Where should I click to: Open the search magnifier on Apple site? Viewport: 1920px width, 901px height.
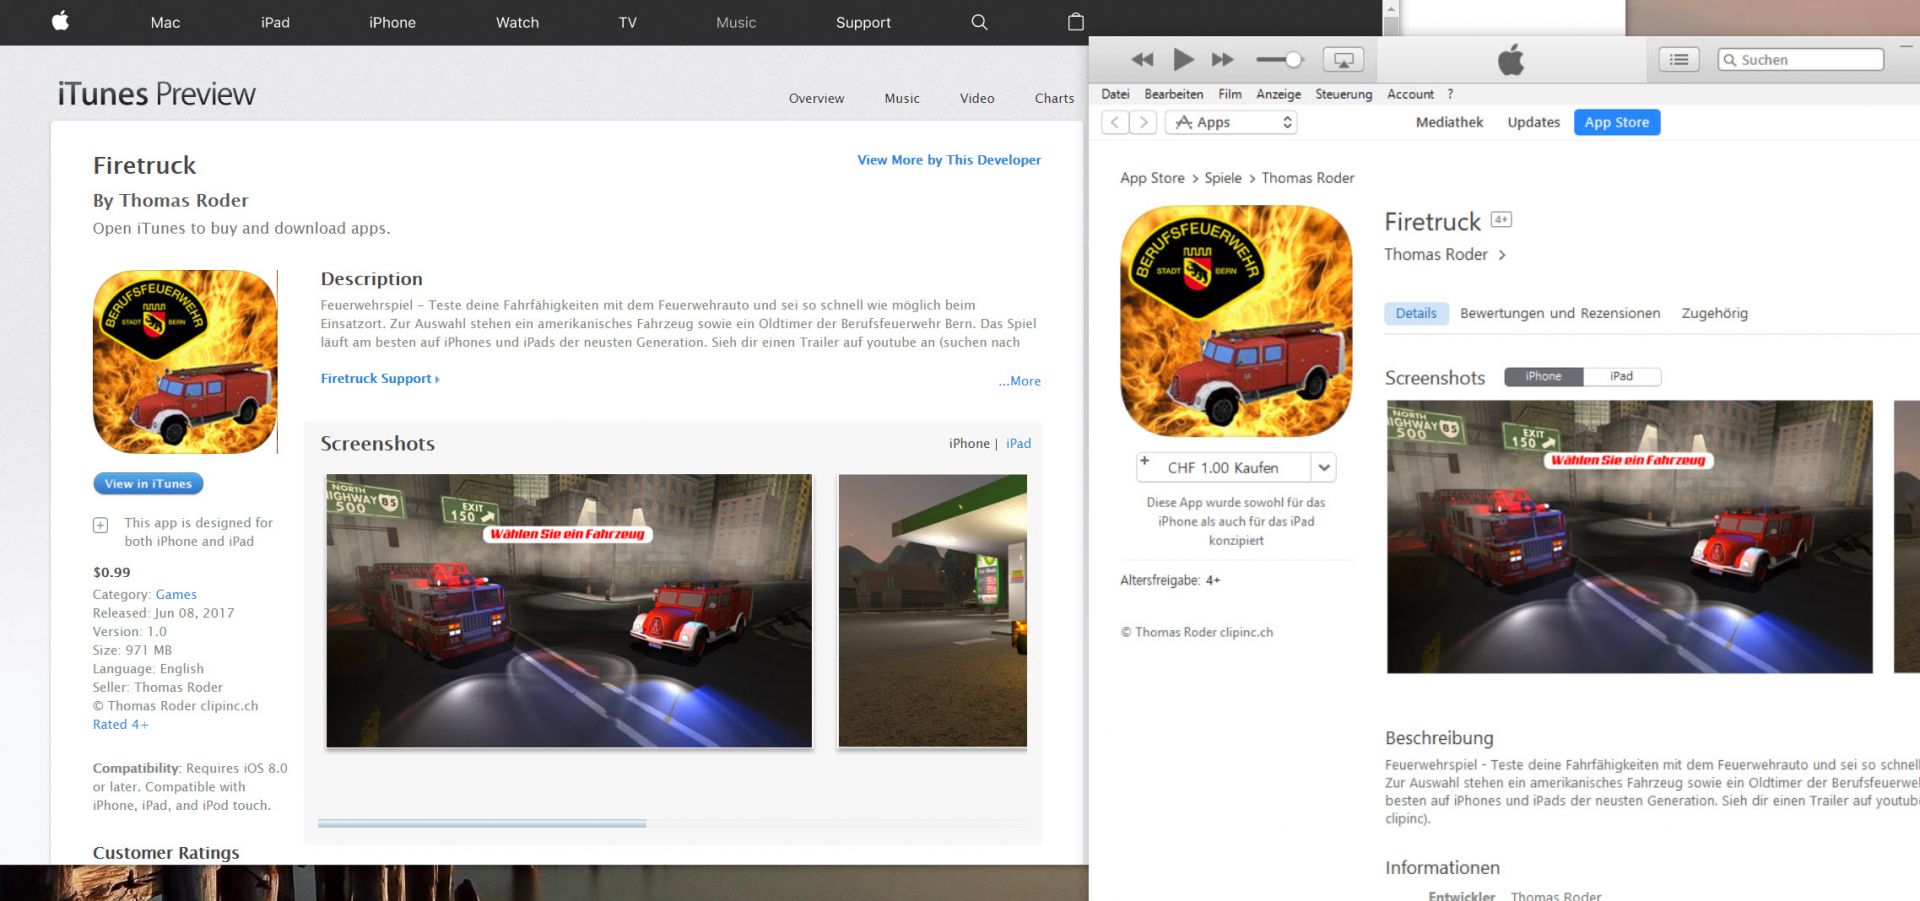point(979,22)
